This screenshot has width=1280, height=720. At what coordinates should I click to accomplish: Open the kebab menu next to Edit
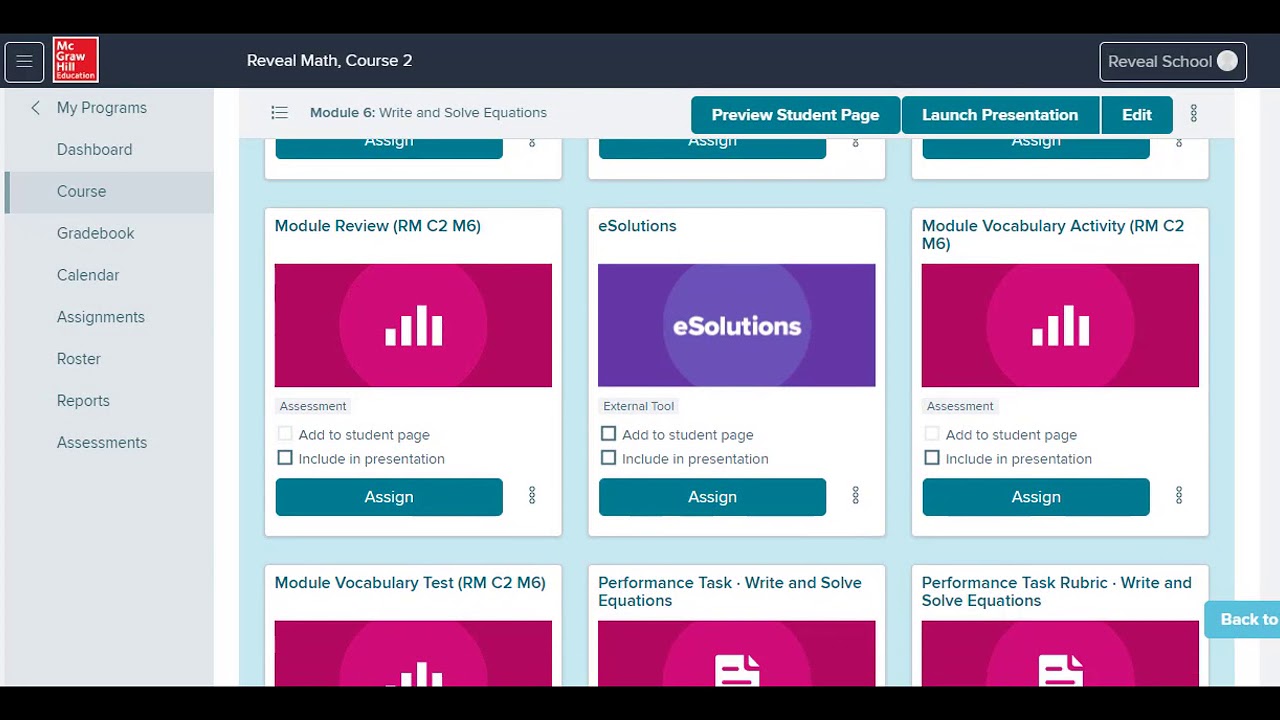(x=1193, y=114)
